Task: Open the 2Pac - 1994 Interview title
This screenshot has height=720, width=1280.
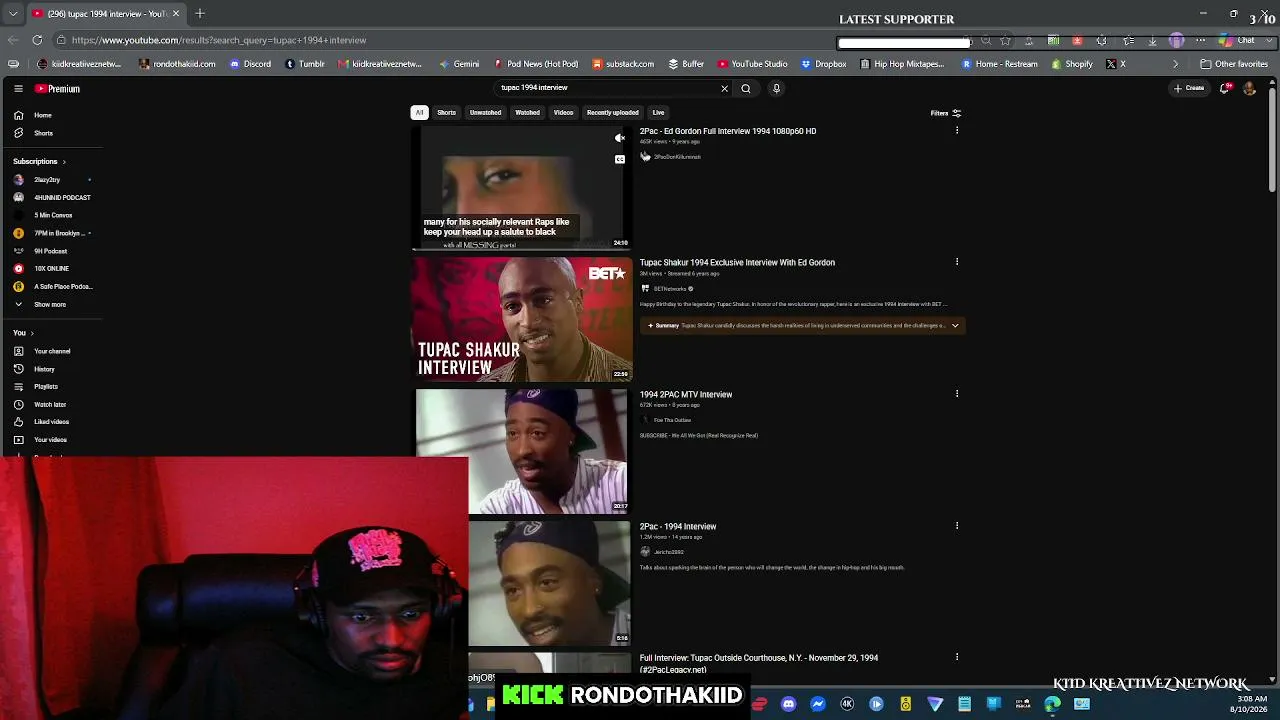Action: pos(678,527)
